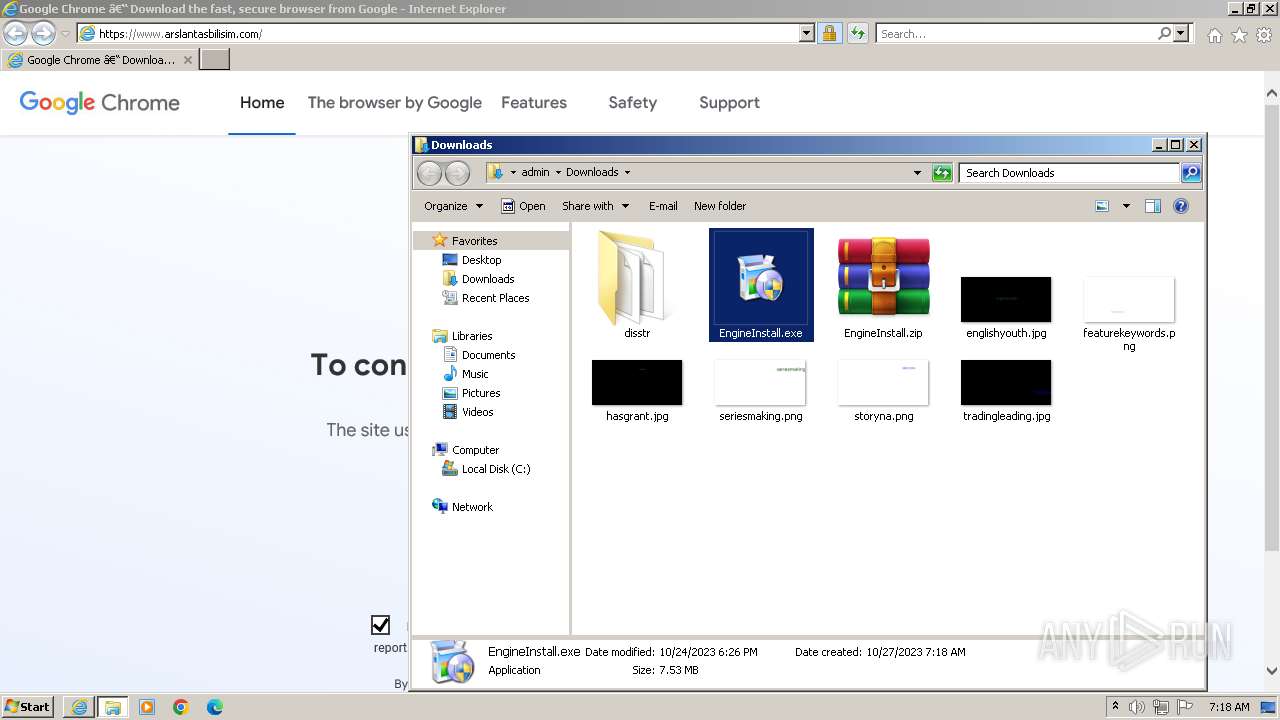Viewport: 1280px width, 720px height.
Task: Select Recent Places in navigation pane
Action: (x=495, y=298)
